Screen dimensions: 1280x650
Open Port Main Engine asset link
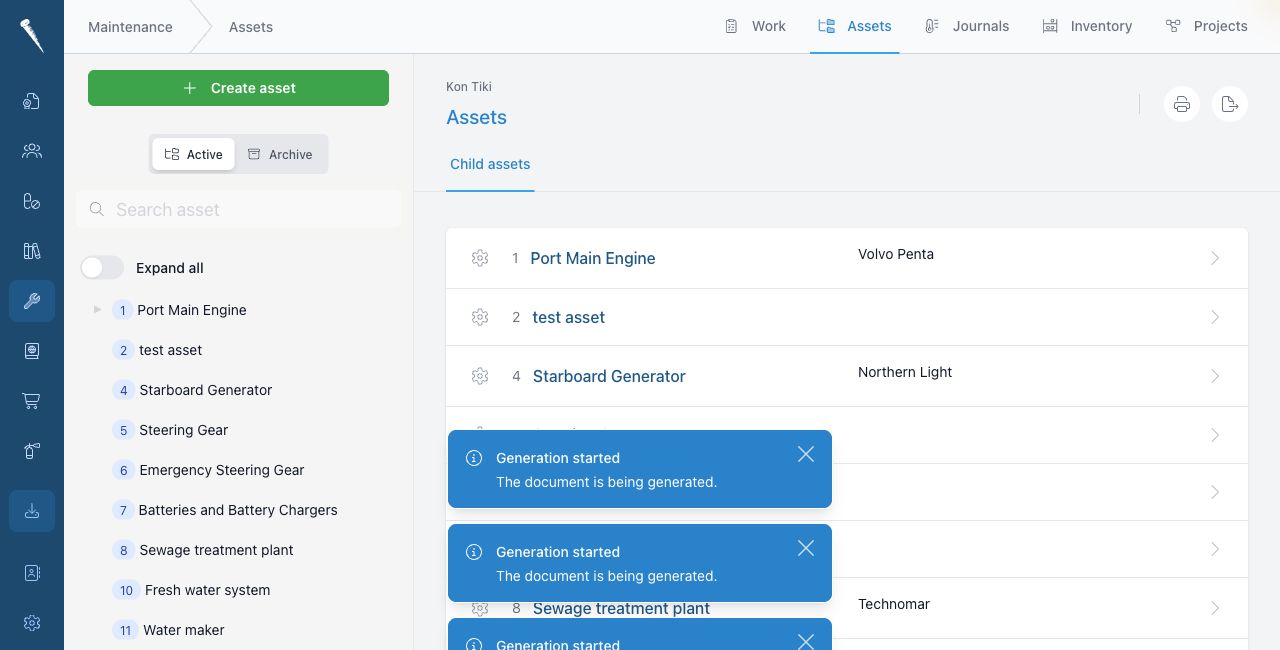[593, 258]
